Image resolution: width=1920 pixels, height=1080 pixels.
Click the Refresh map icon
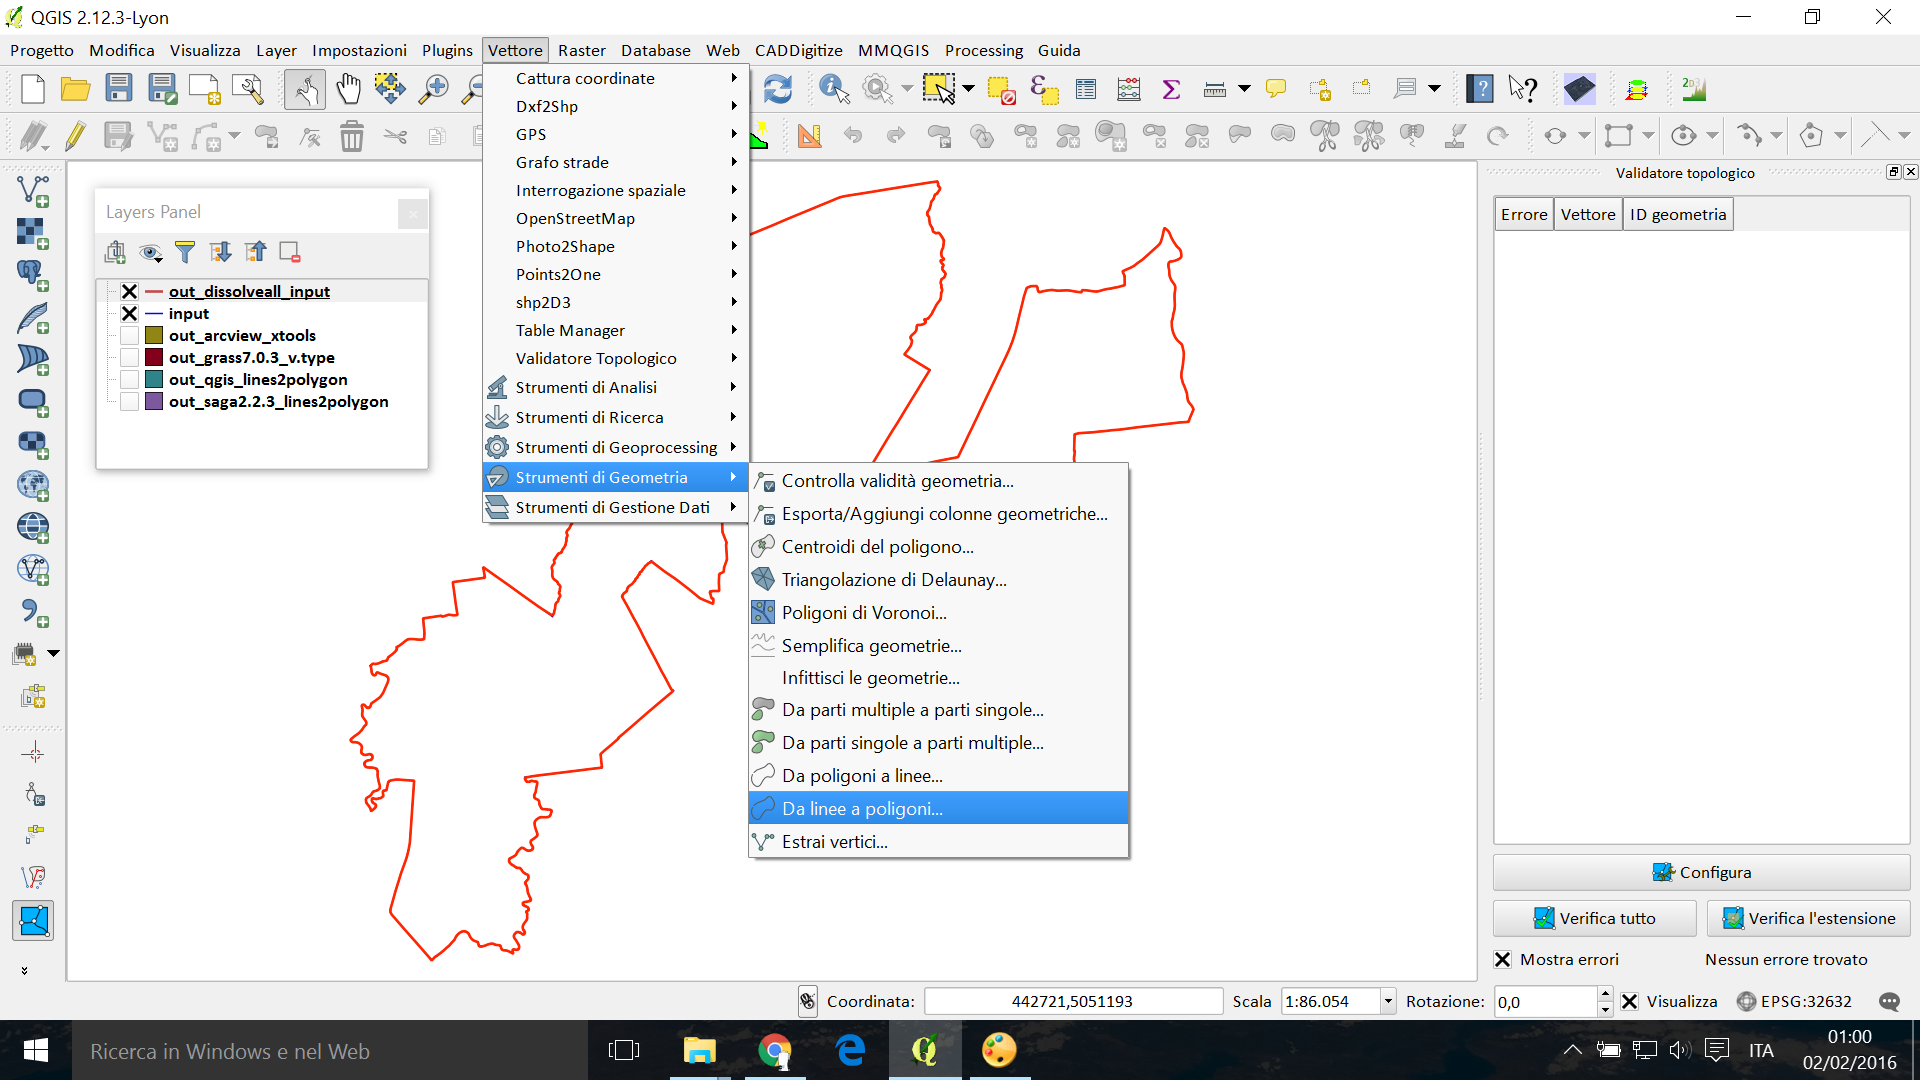point(778,89)
